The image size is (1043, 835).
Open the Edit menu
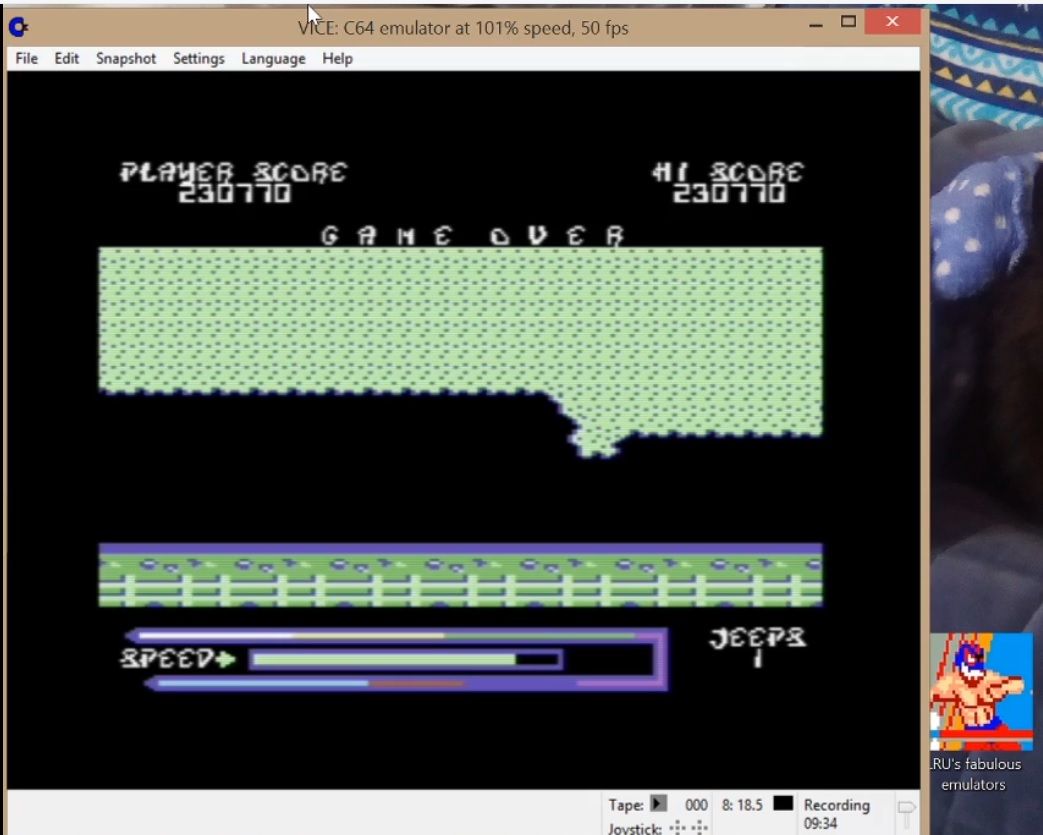click(x=67, y=59)
